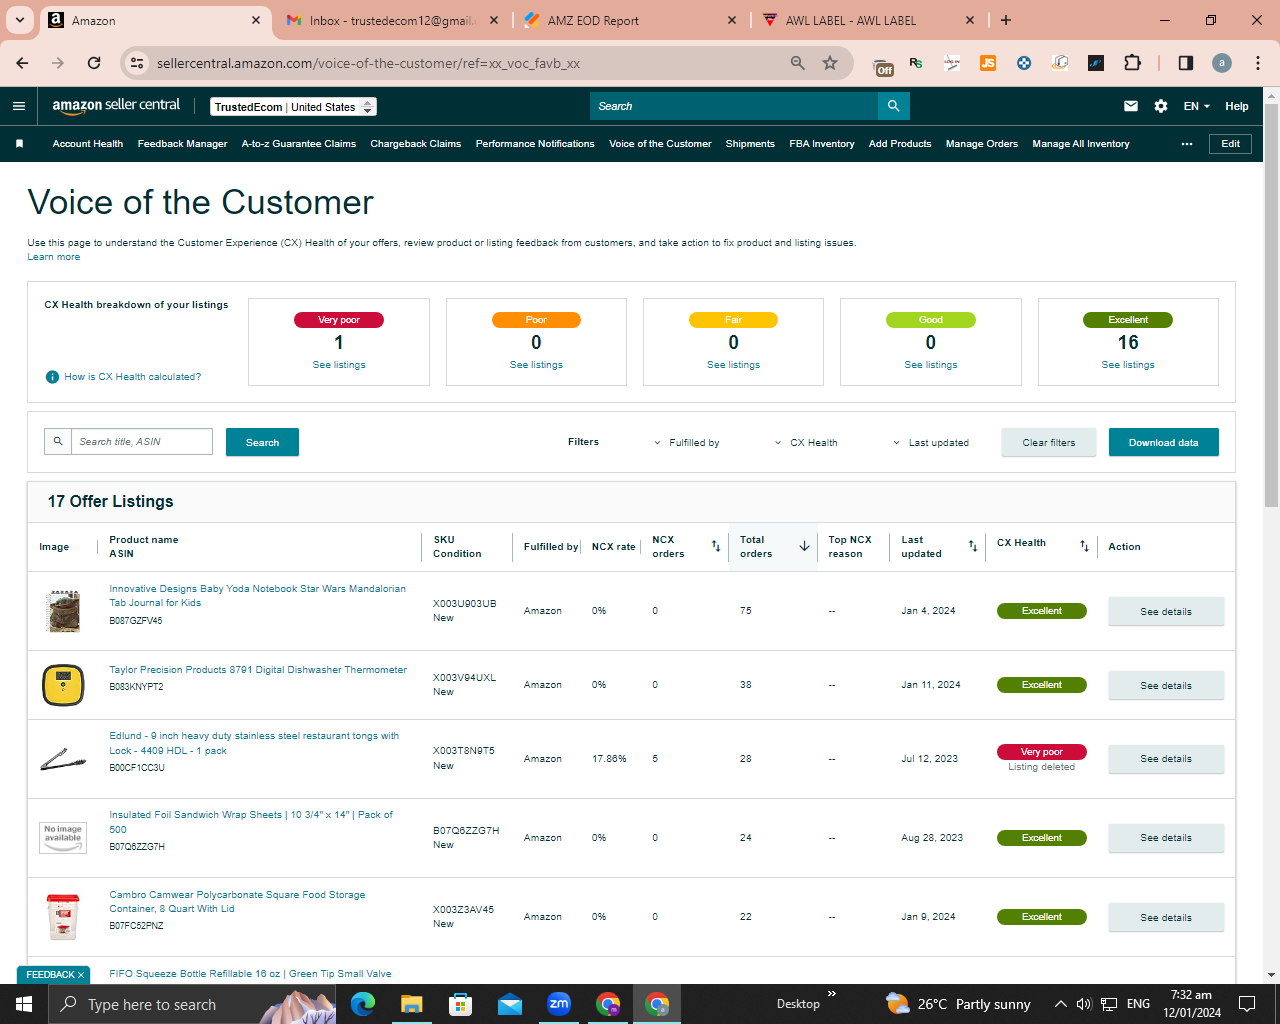Switch to the AWL LABEL tab

click(x=868, y=20)
